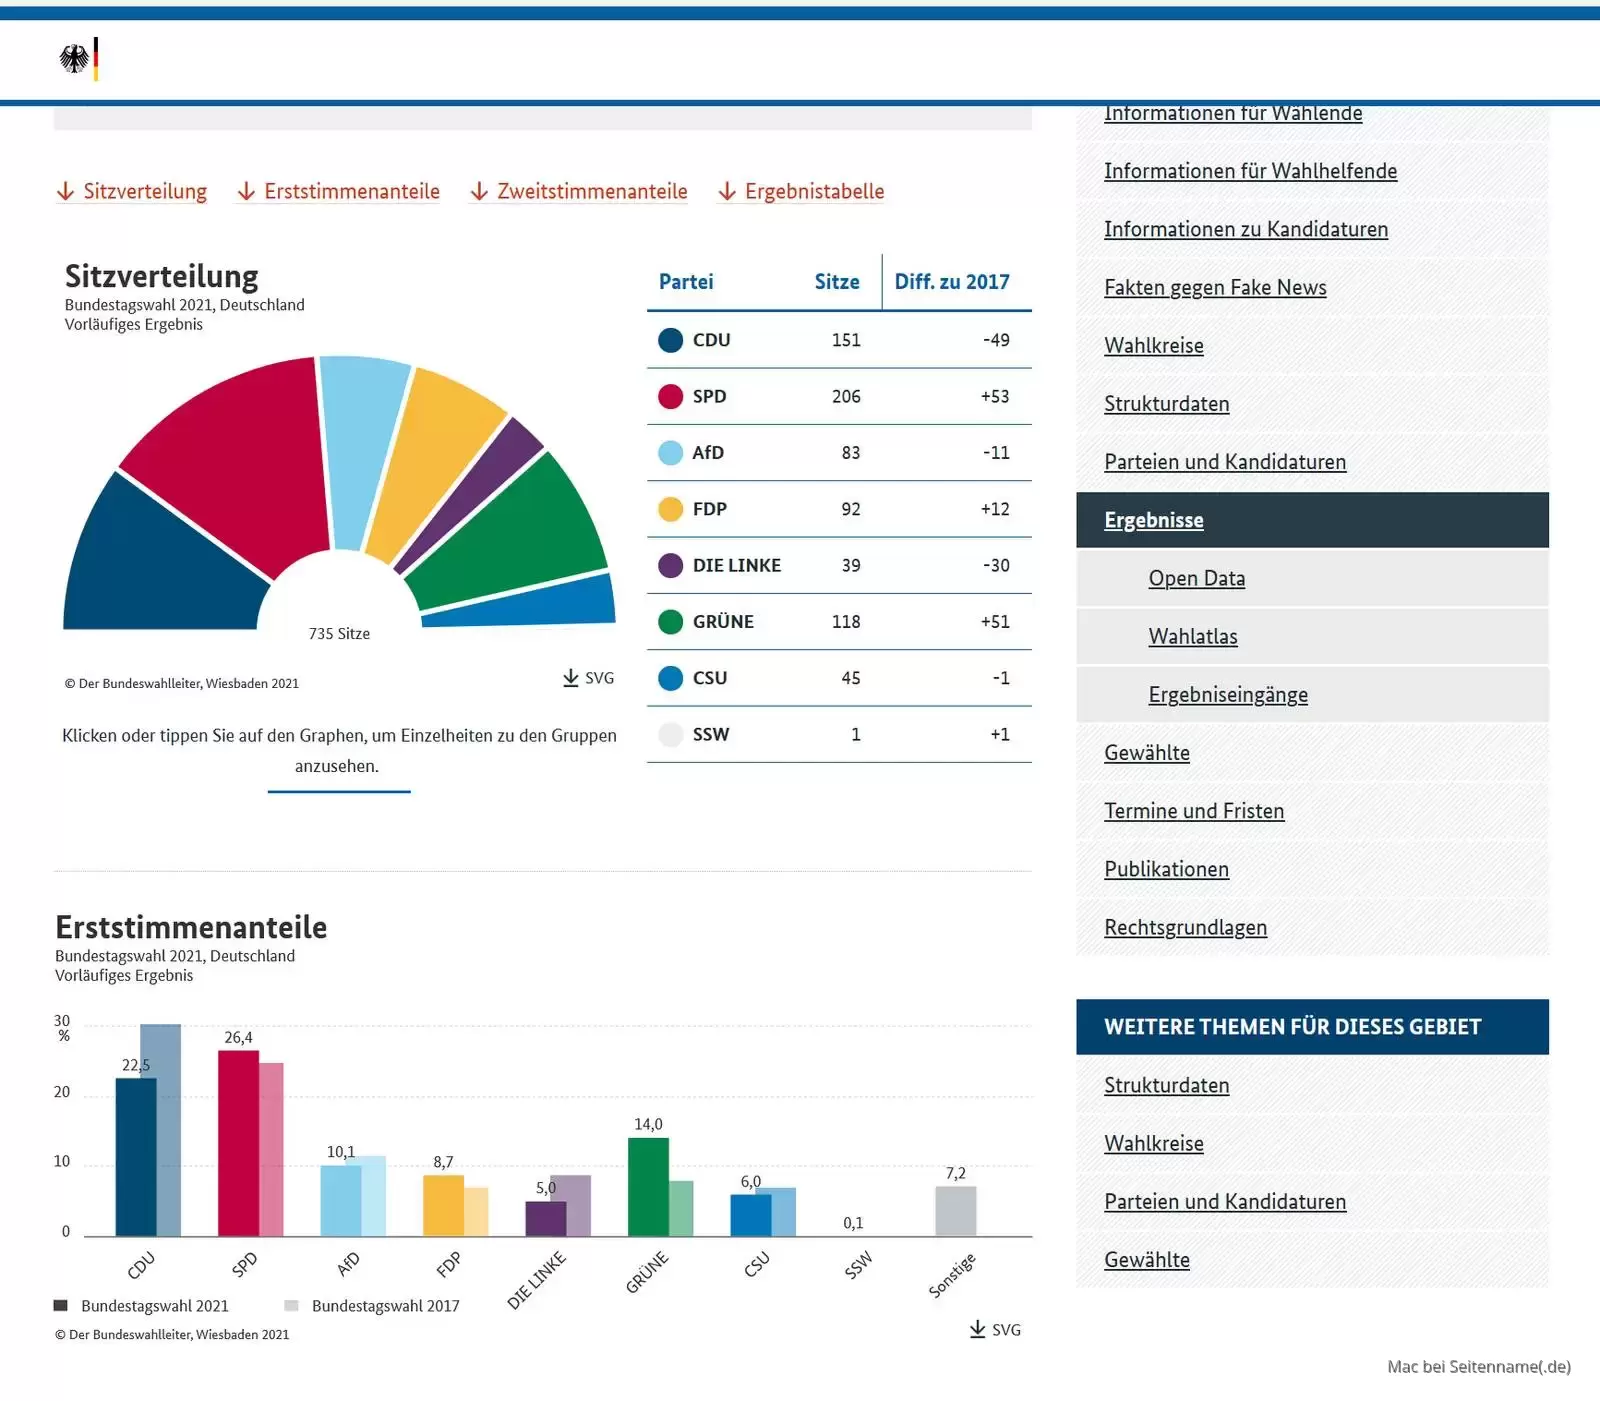Open Ergebniseingänge in the sidebar
Viewport: 1600px width, 1401px height.
click(x=1227, y=694)
